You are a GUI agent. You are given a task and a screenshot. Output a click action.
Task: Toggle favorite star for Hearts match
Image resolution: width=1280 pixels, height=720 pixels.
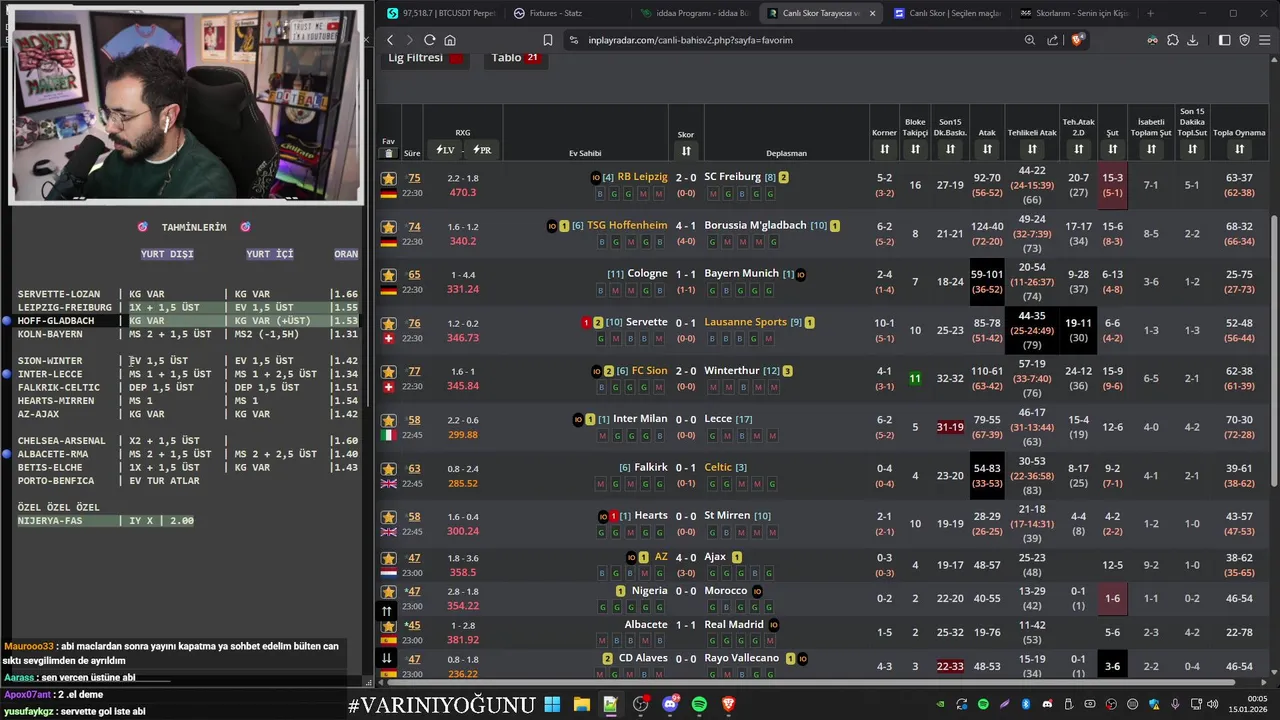(389, 517)
